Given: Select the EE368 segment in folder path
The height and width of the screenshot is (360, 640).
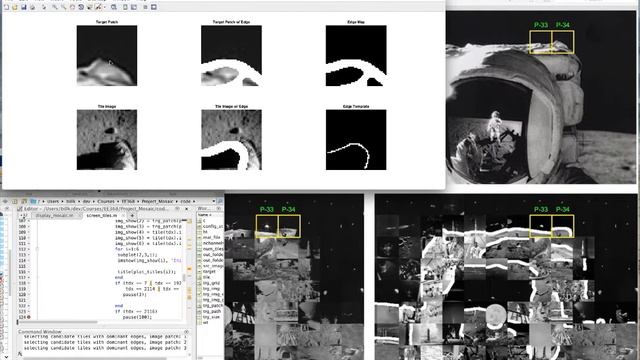Looking at the screenshot, I should click(128, 201).
